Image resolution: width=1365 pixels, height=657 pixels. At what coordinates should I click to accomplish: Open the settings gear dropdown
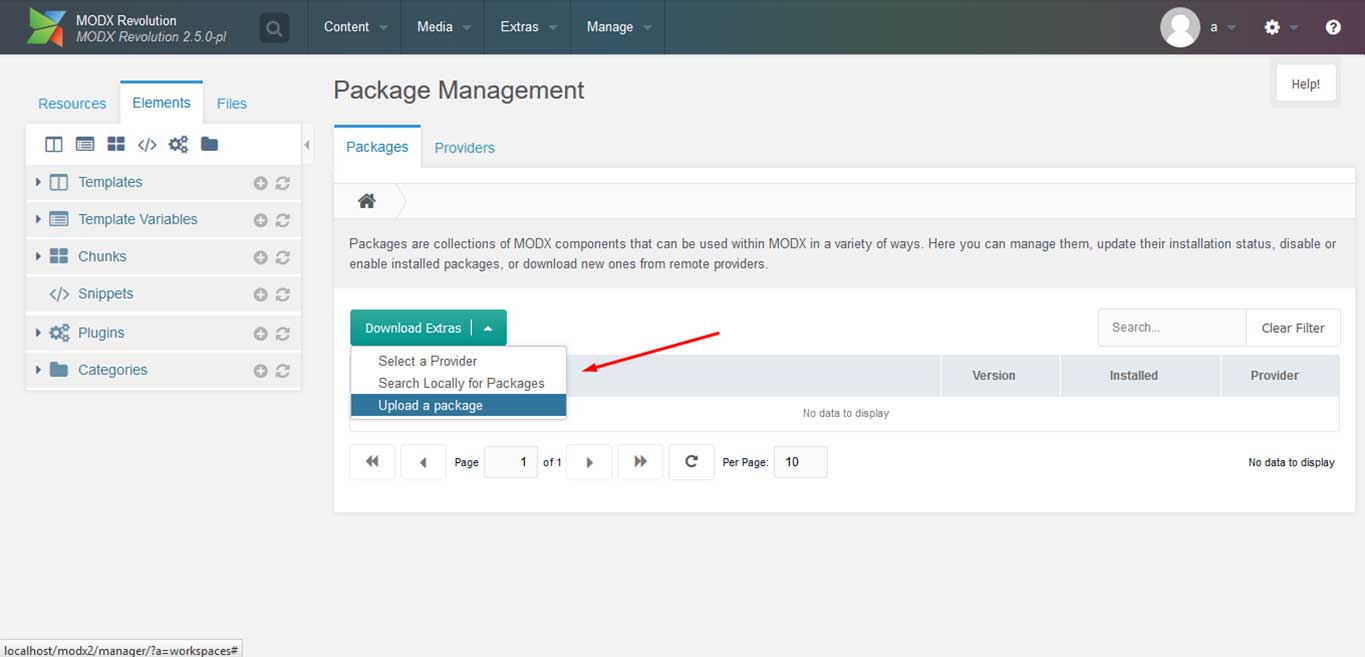coord(1279,27)
